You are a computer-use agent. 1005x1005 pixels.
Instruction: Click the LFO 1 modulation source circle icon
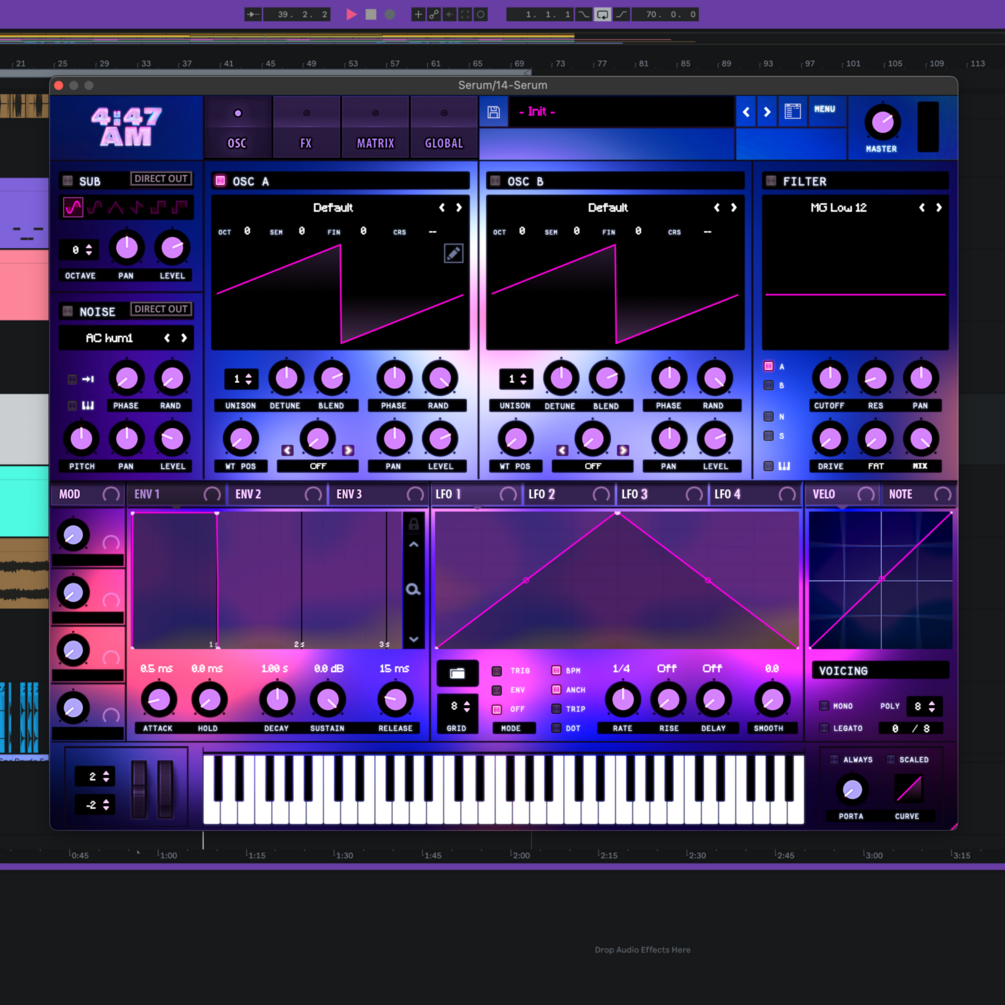tap(508, 494)
